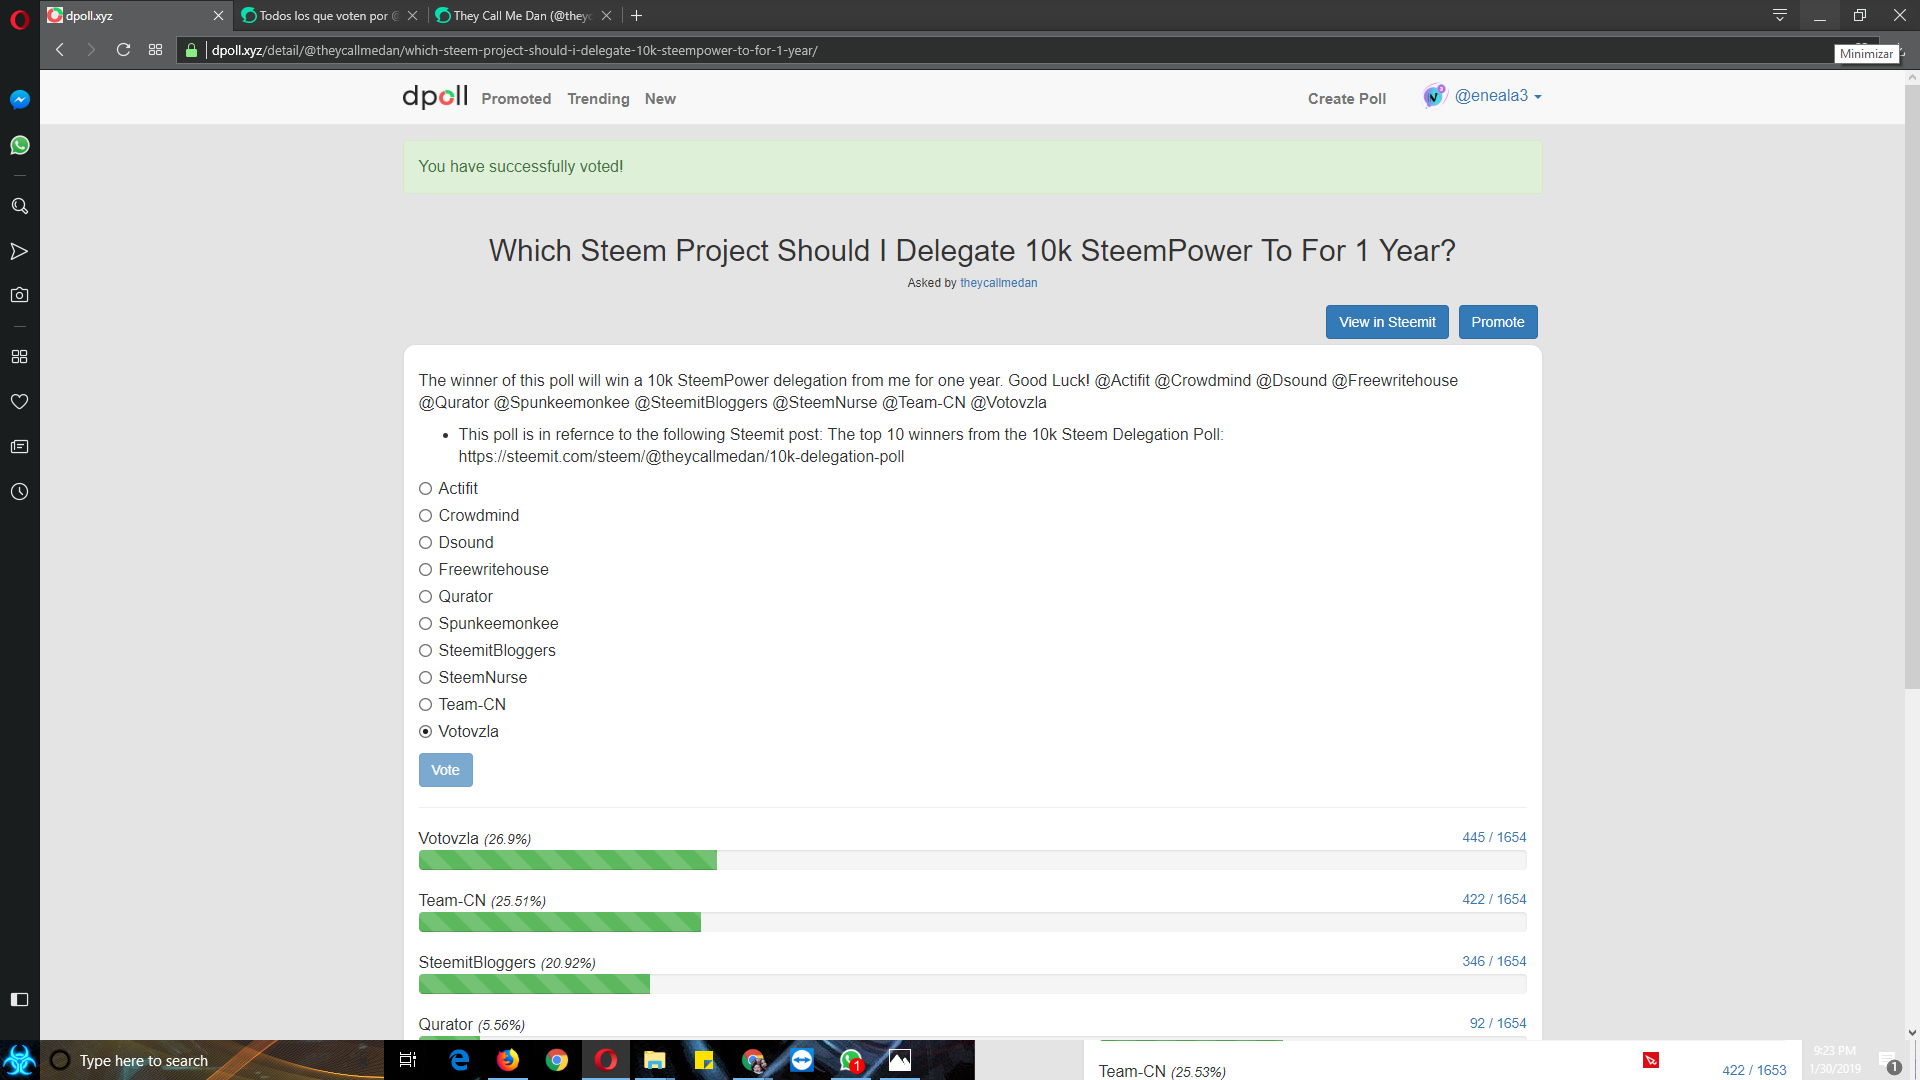Select the Actifit radio option

pos(425,489)
